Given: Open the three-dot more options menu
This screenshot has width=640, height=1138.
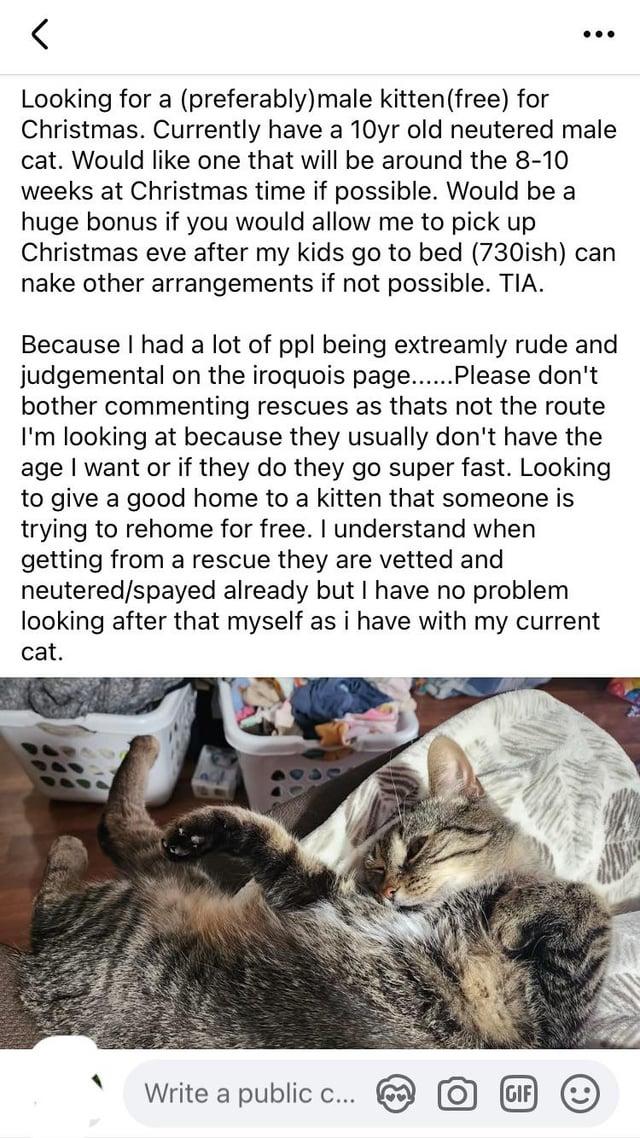Looking at the screenshot, I should pyautogui.click(x=599, y=34).
